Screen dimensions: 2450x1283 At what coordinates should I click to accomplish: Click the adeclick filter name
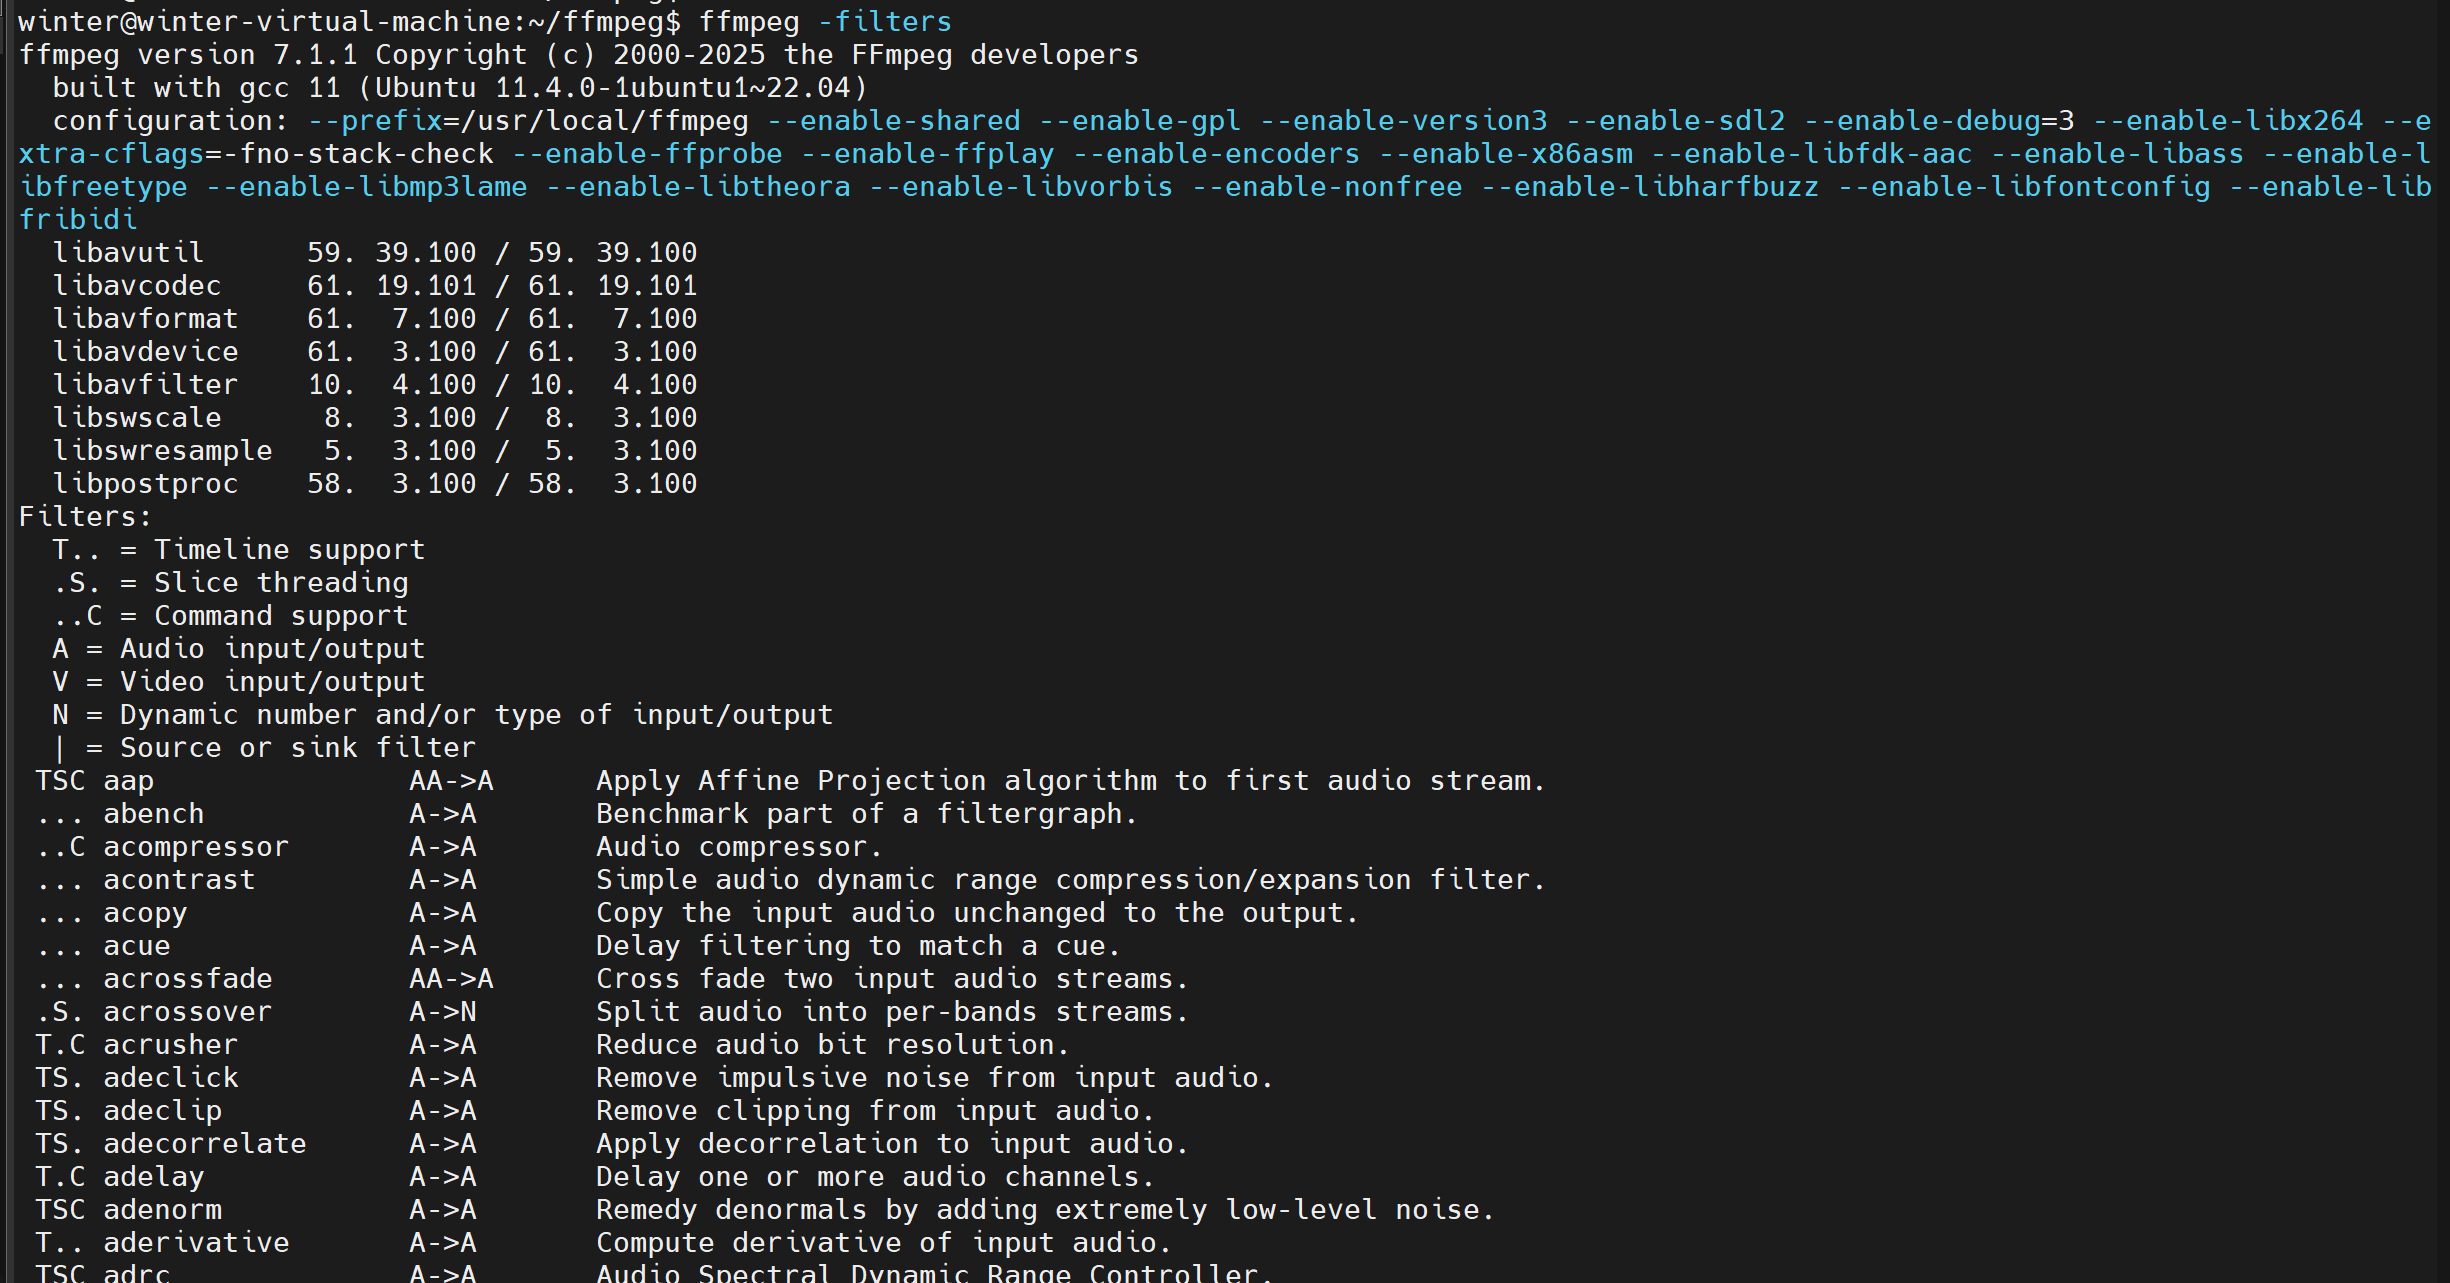pyautogui.click(x=171, y=1078)
